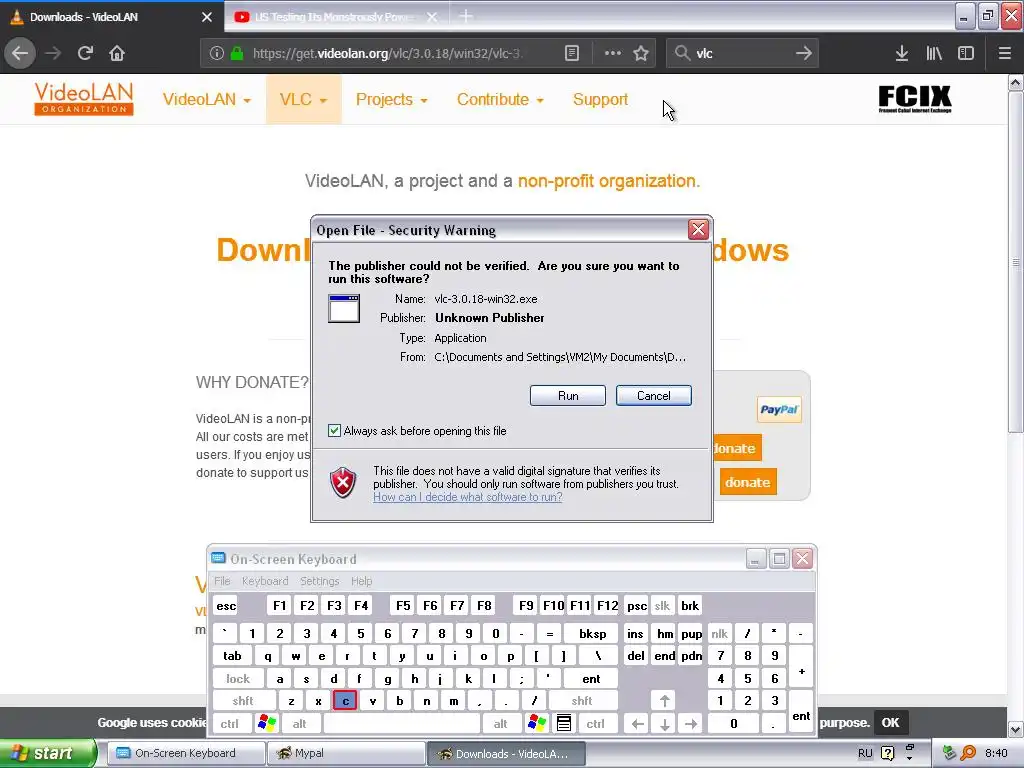Viewport: 1024px width, 768px height.
Task: Open Keyboard menu in On-Screen Keyboard
Action: click(264, 581)
